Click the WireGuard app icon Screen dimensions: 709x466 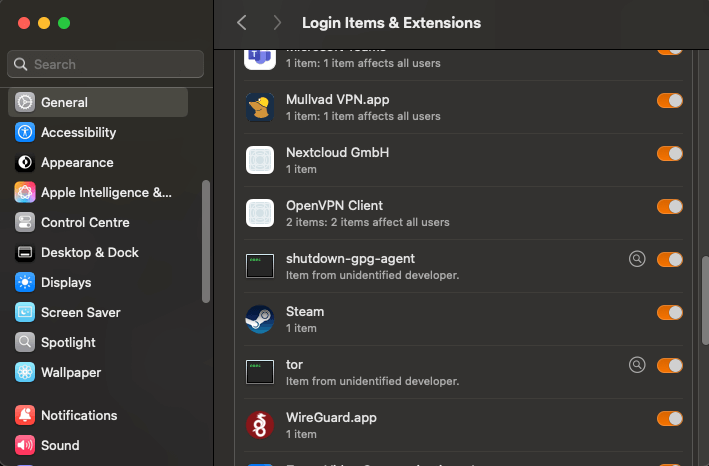(260, 425)
